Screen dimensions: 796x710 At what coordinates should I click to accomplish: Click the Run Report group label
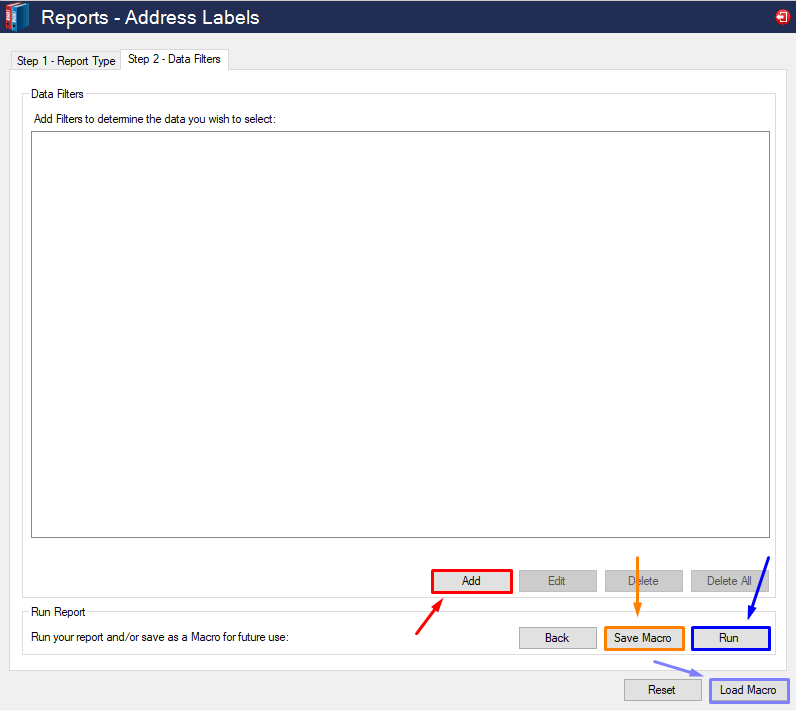[58, 612]
